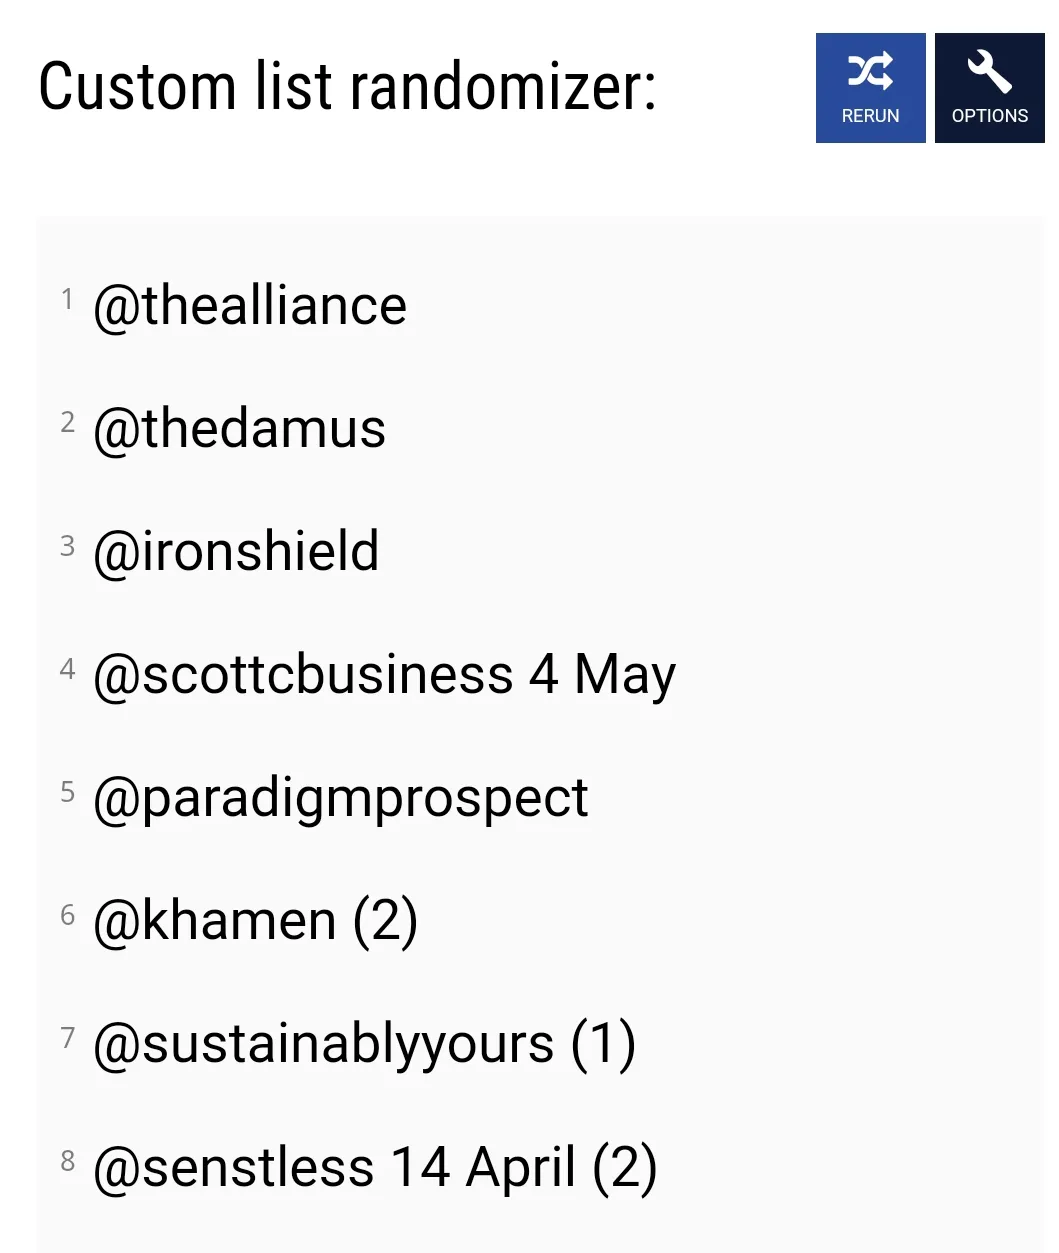Select @senstless 14 April (2)
The height and width of the screenshot is (1253, 1059).
point(376,1166)
